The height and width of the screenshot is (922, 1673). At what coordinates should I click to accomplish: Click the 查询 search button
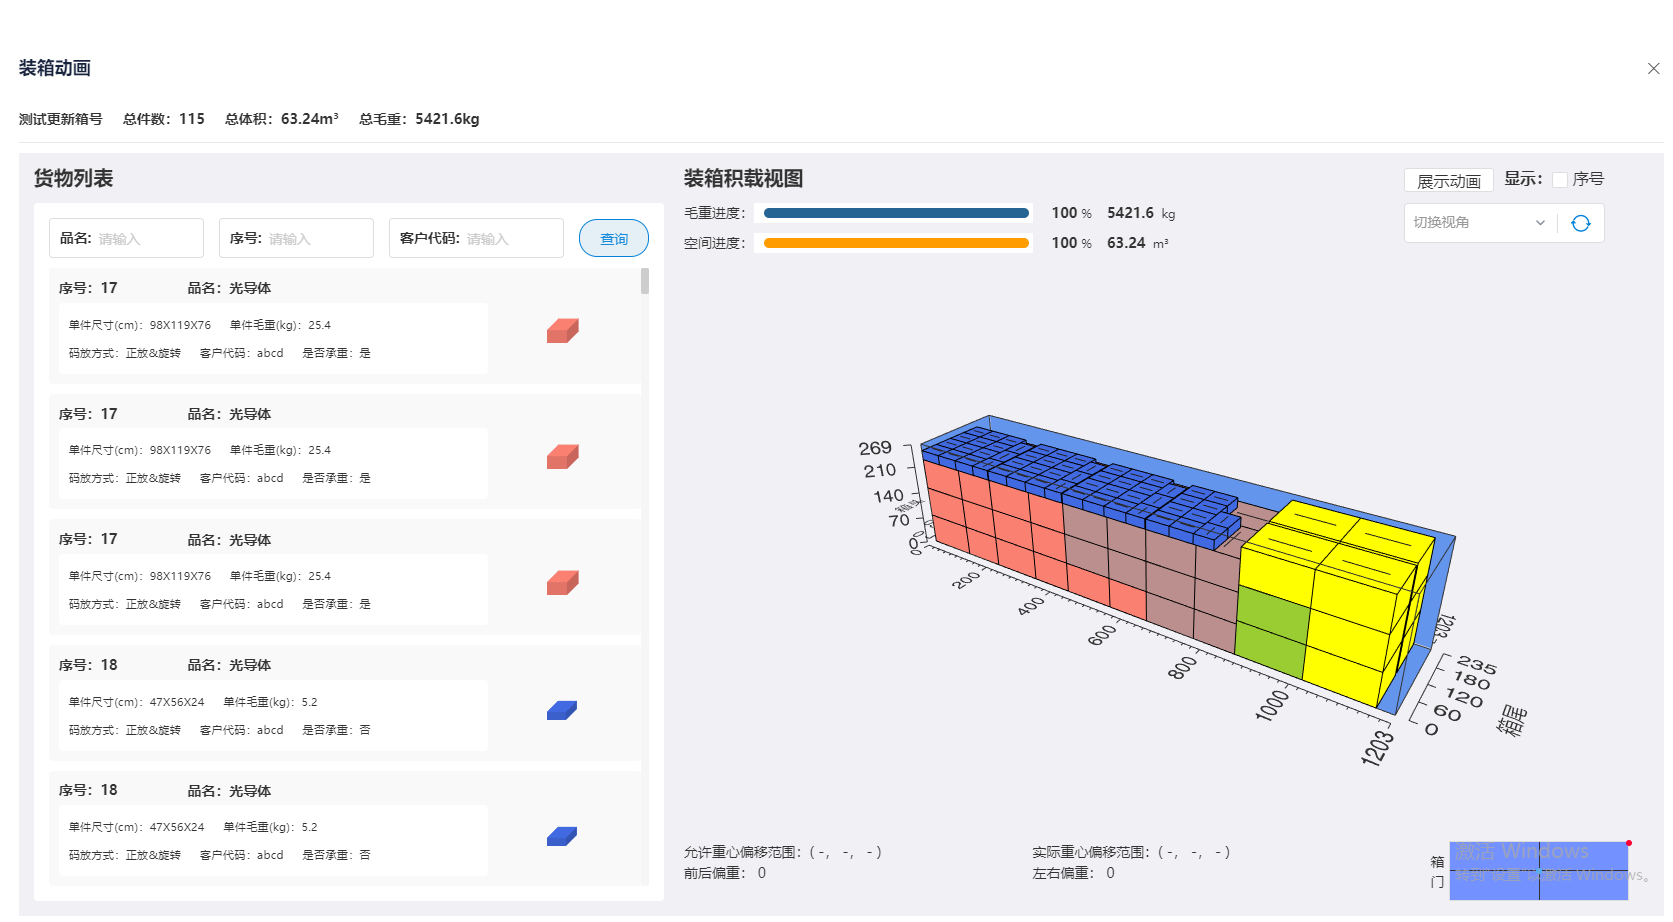point(614,239)
